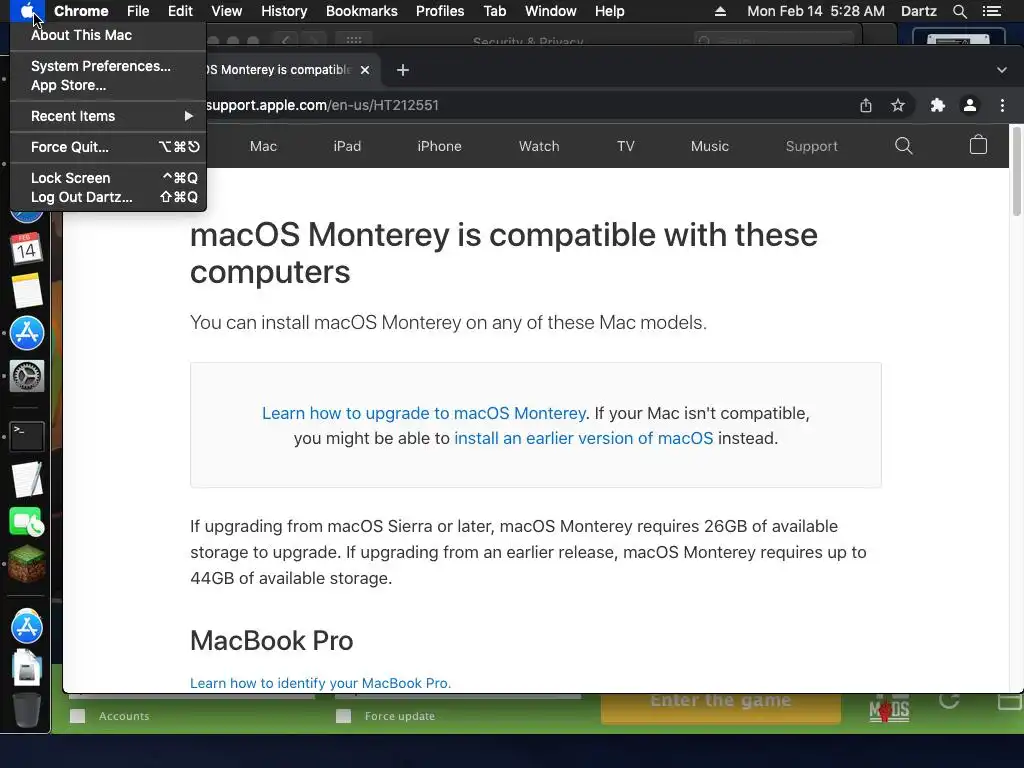This screenshot has width=1024, height=768.
Task: Follow Learn how to upgrade to macOS Monterey link
Action: pos(424,413)
